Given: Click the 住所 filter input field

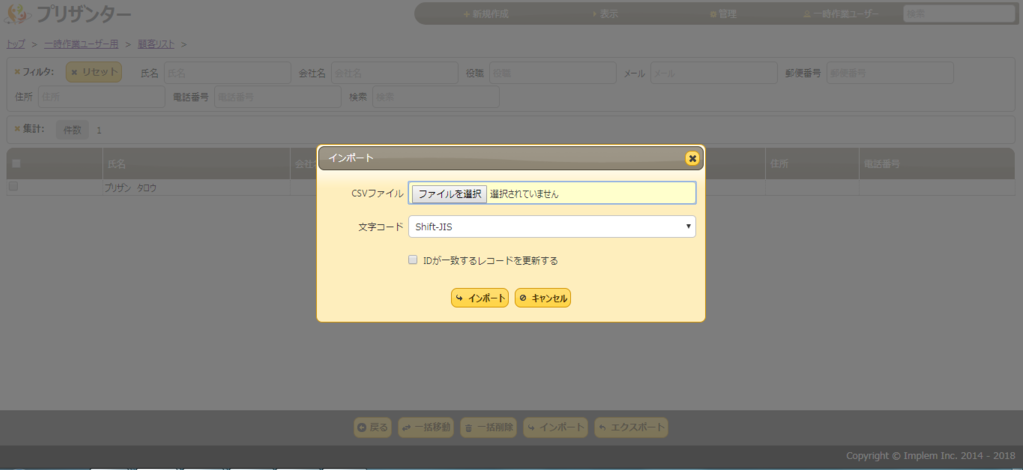Looking at the screenshot, I should (x=101, y=97).
